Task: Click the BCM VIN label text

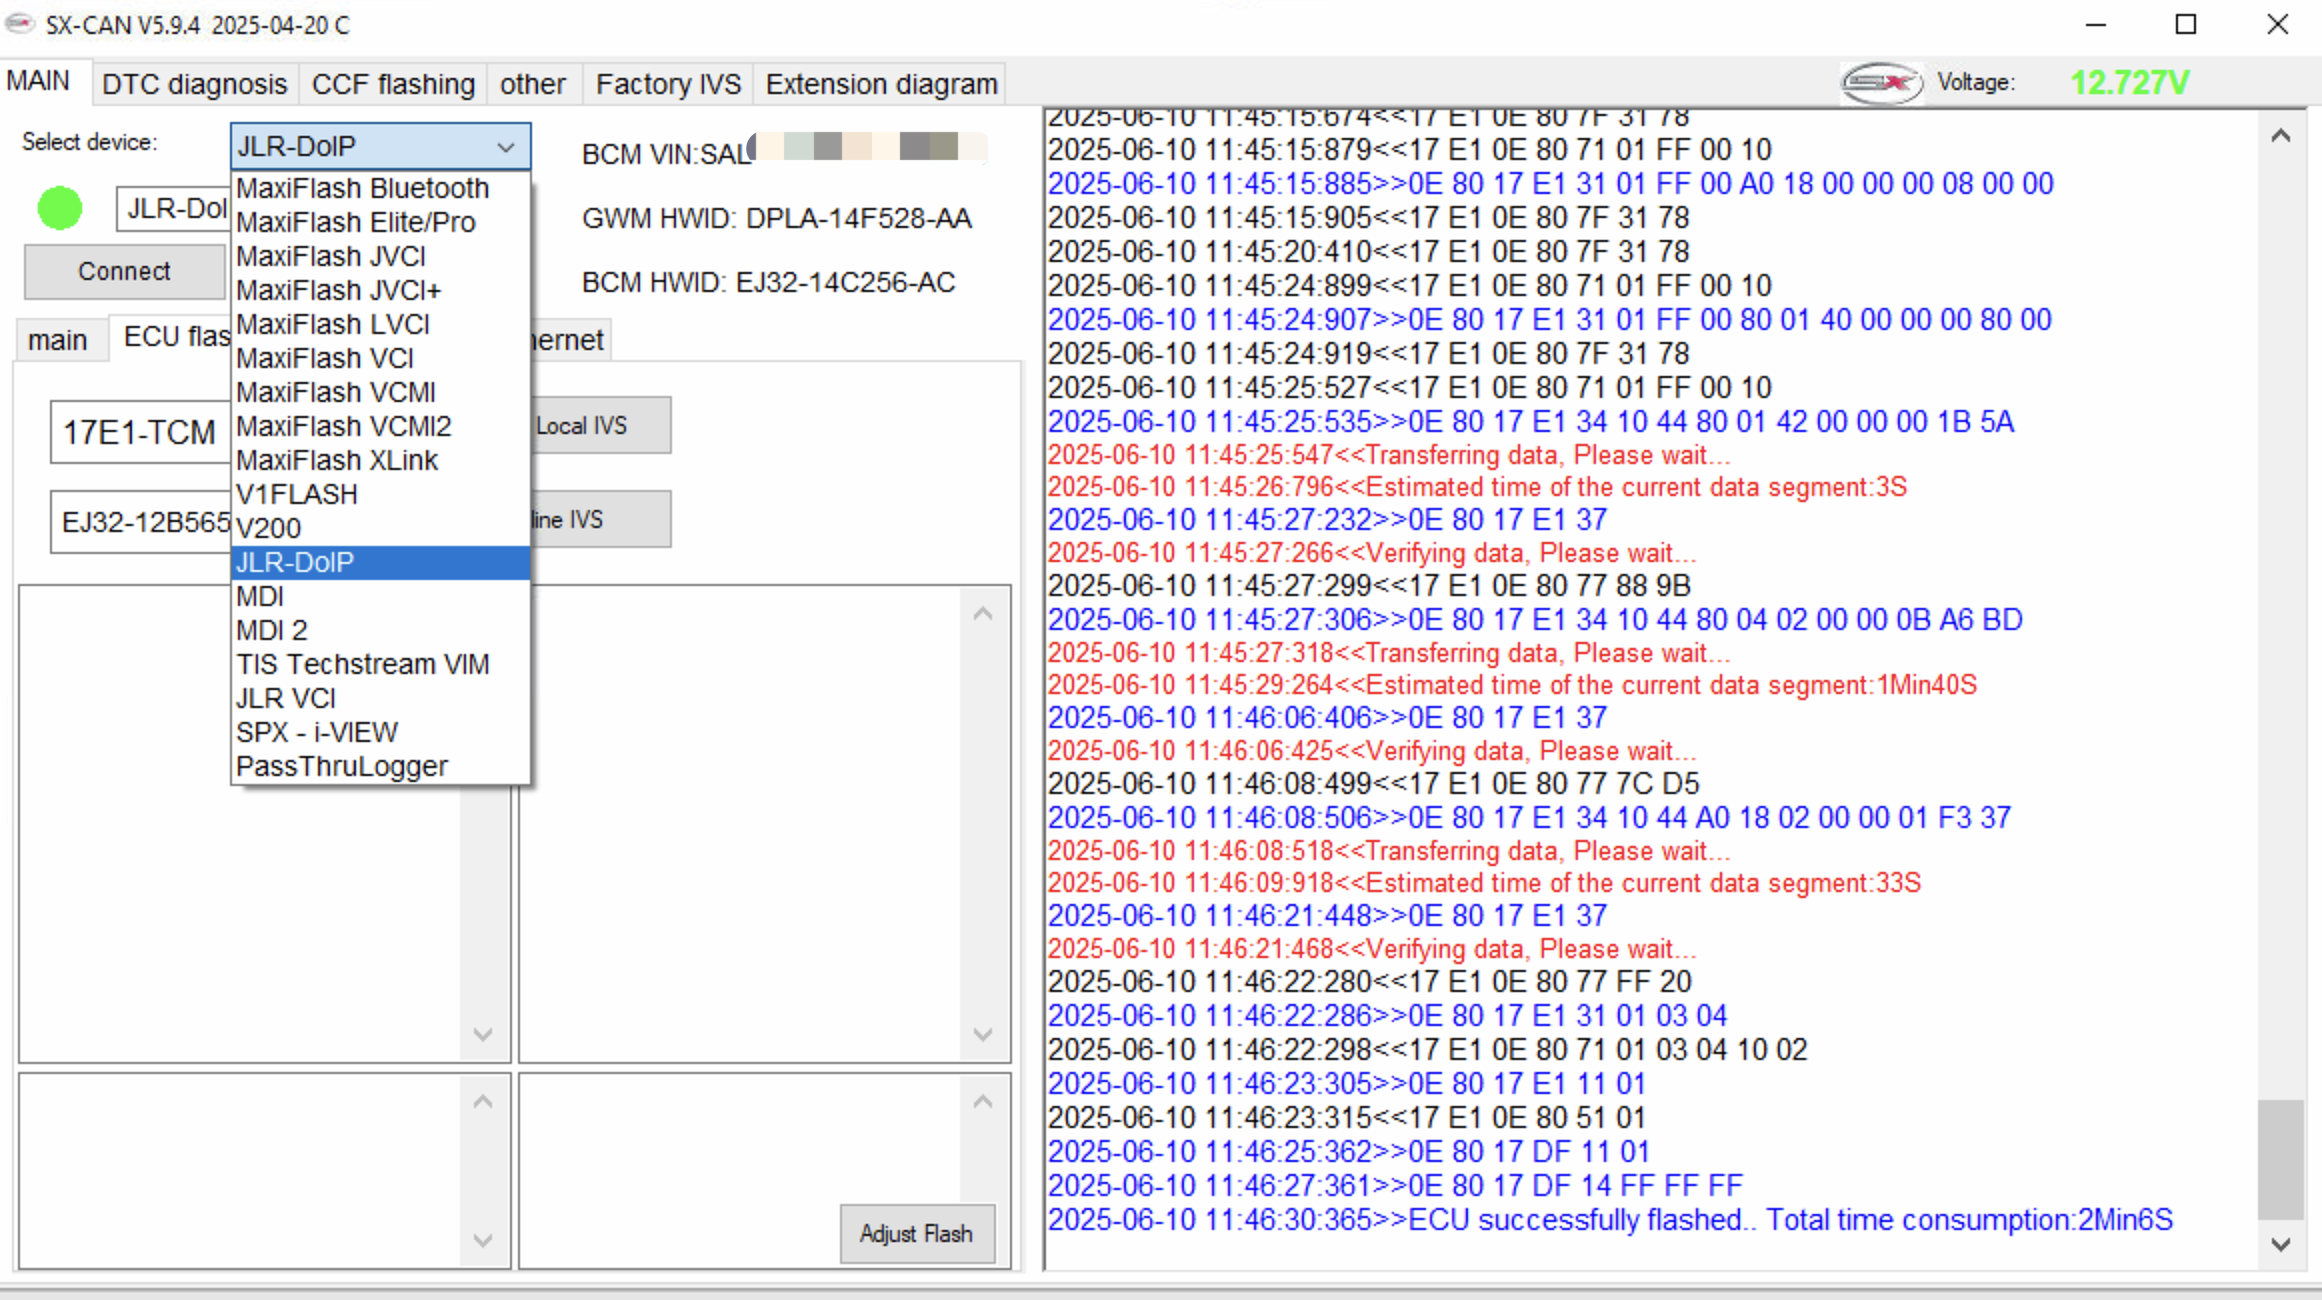Action: (666, 154)
